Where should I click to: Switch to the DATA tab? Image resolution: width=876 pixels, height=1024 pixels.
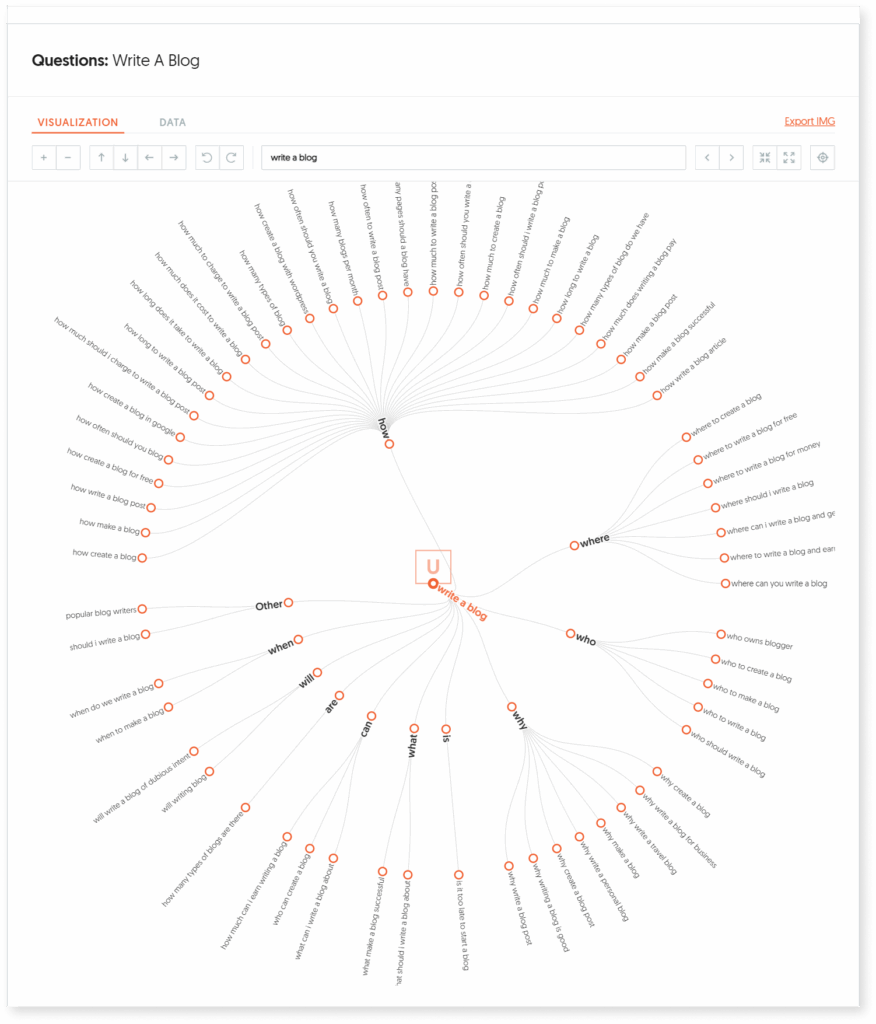coord(172,122)
